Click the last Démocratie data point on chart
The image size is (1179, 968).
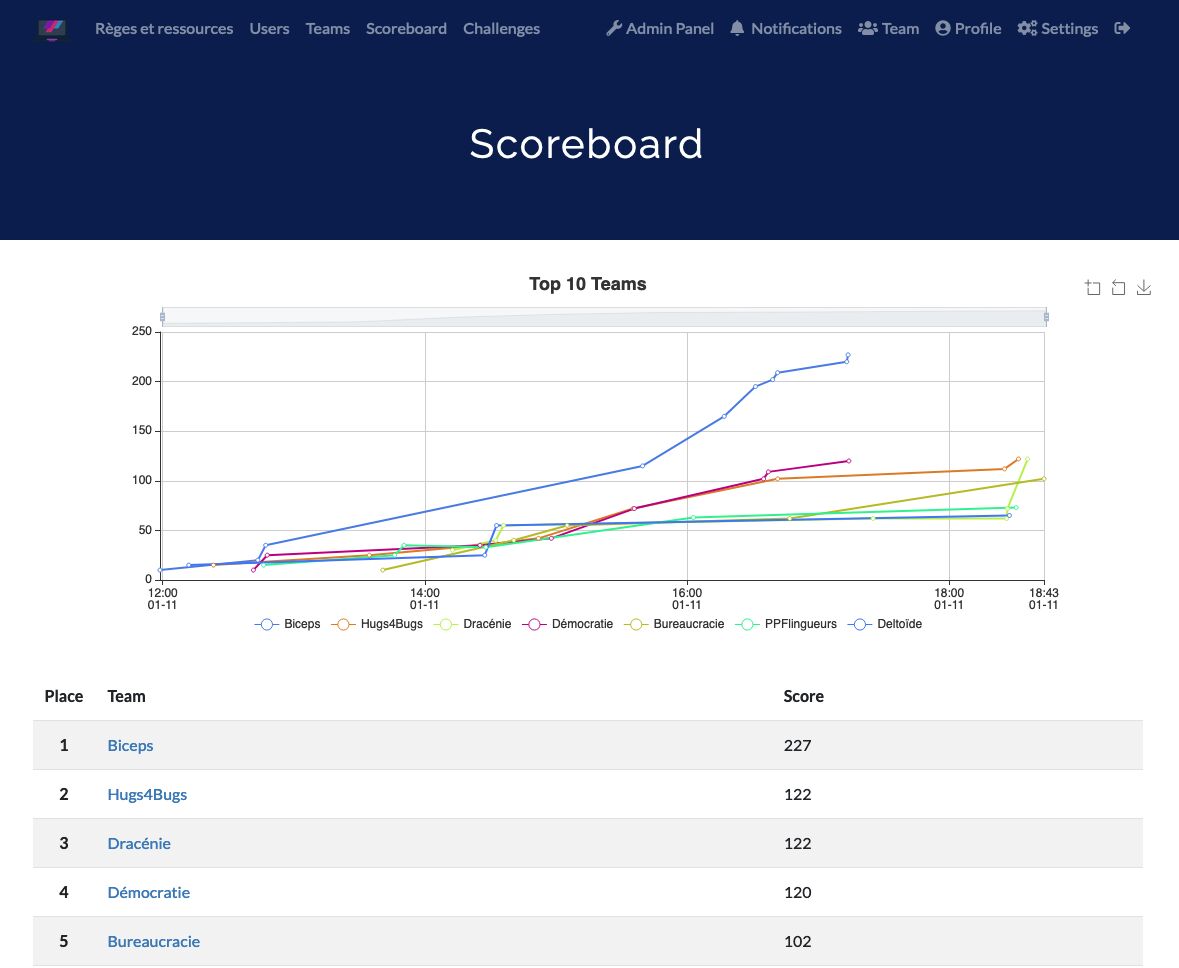pos(849,461)
